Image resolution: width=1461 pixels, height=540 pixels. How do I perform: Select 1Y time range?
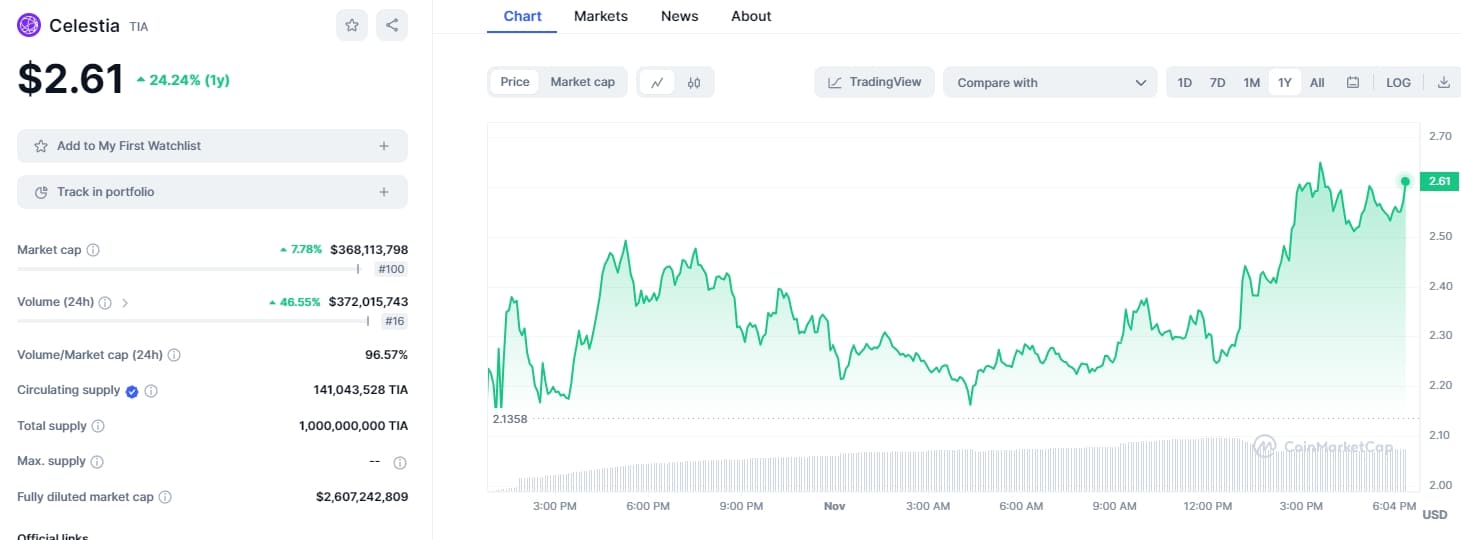tap(1285, 82)
